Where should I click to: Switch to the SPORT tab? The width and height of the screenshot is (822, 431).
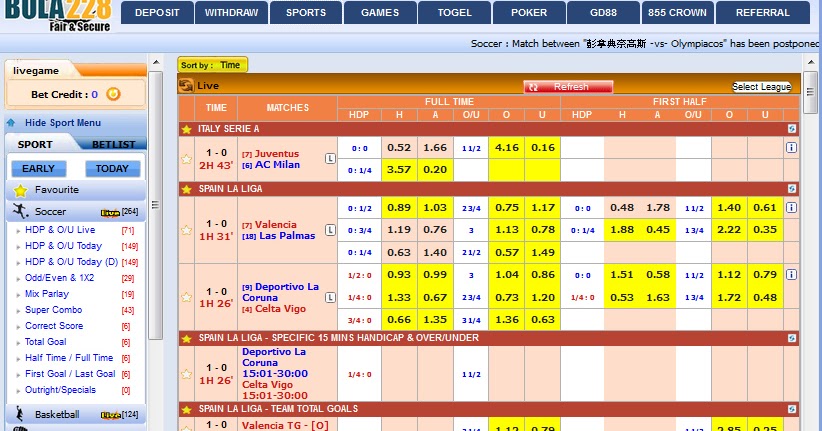coord(35,144)
